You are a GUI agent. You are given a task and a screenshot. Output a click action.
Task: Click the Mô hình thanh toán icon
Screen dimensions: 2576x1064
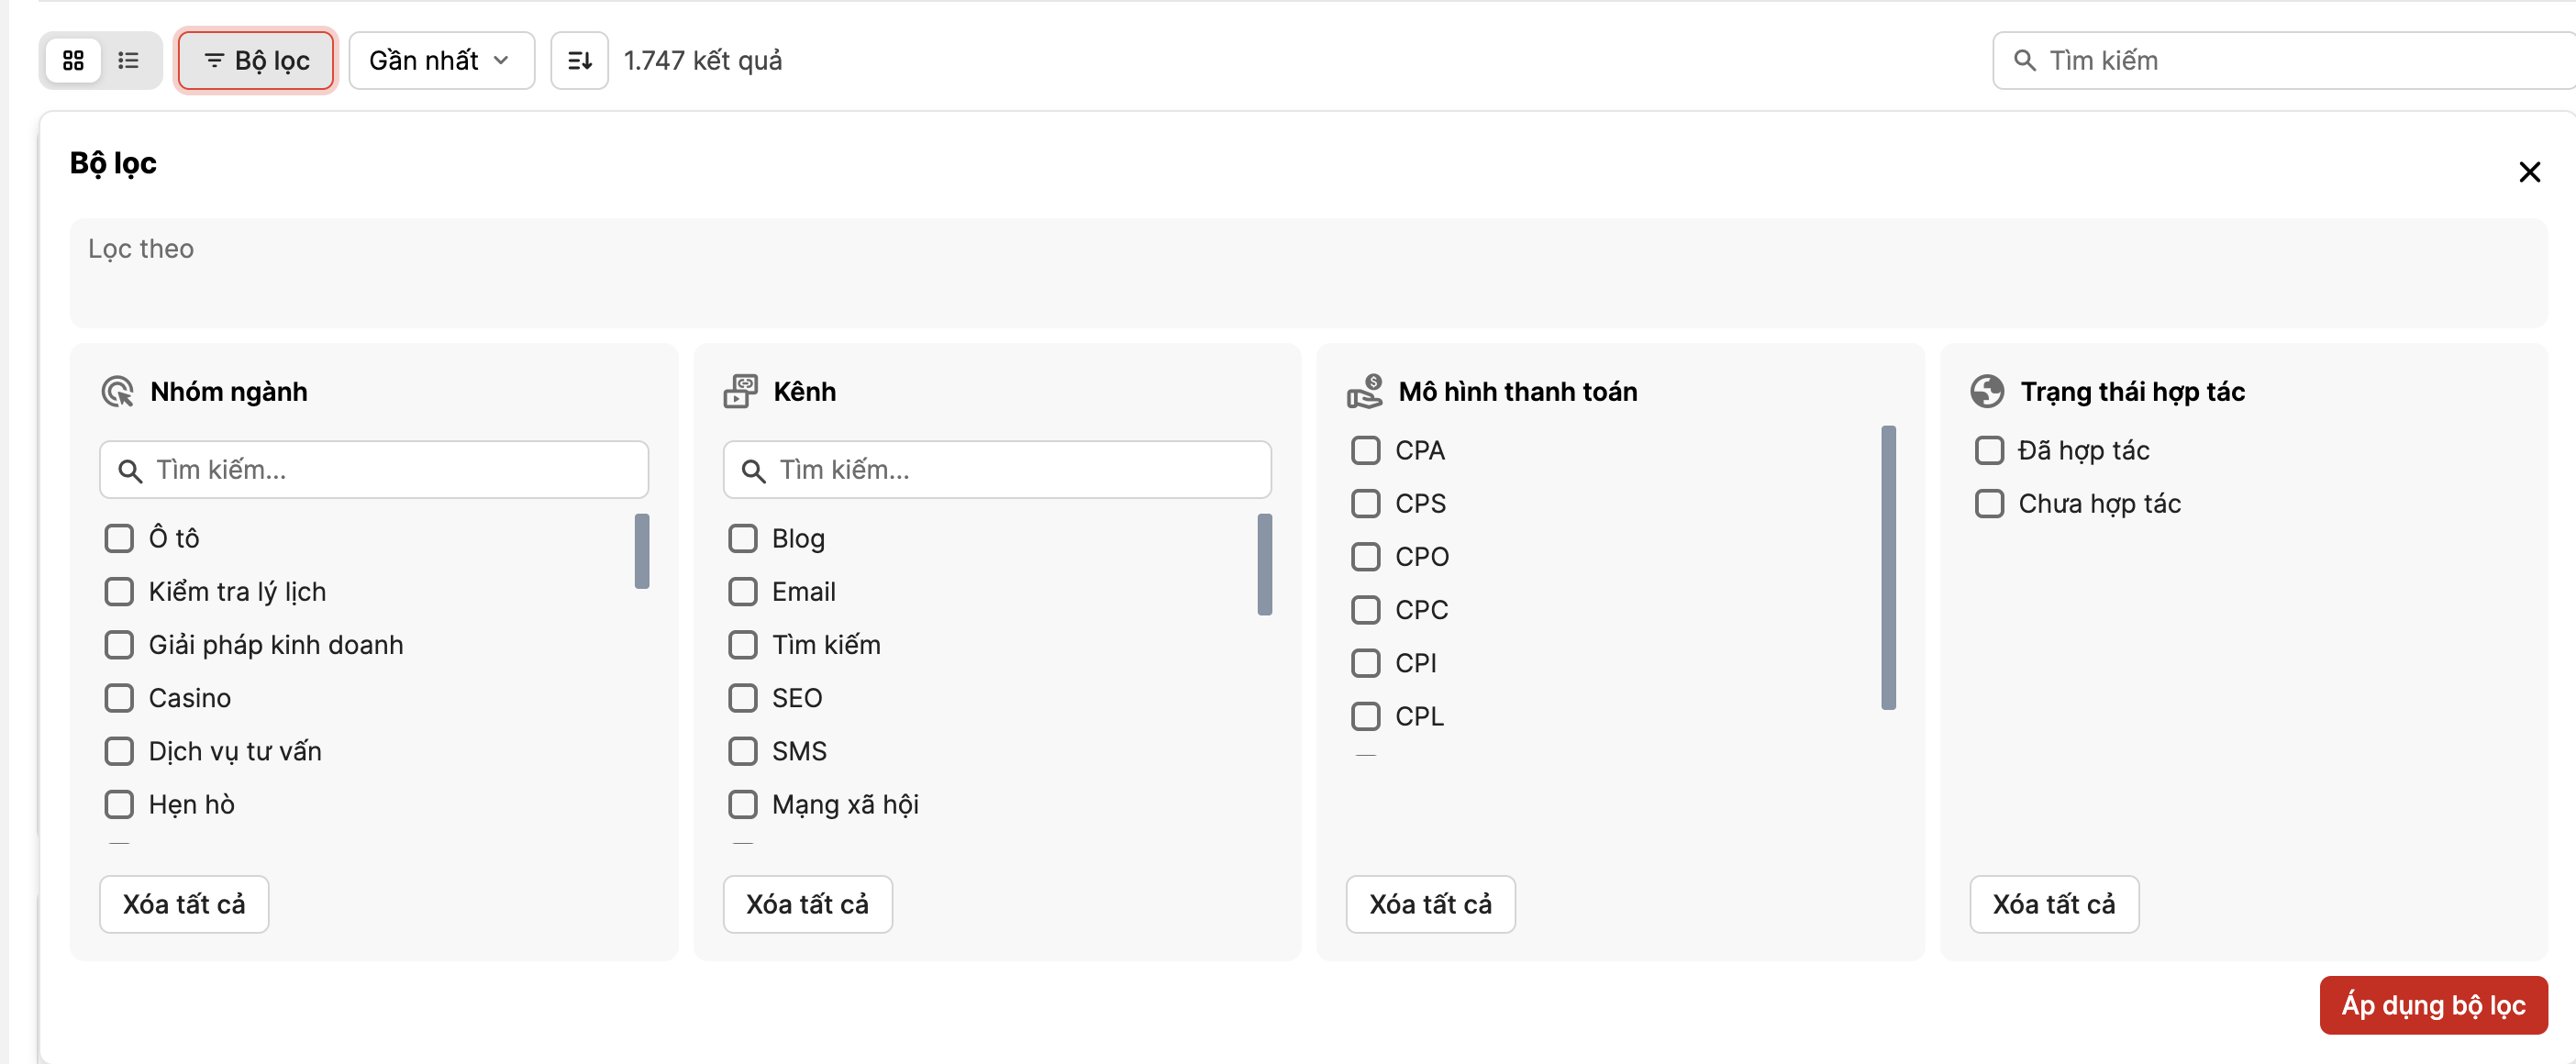click(1364, 392)
